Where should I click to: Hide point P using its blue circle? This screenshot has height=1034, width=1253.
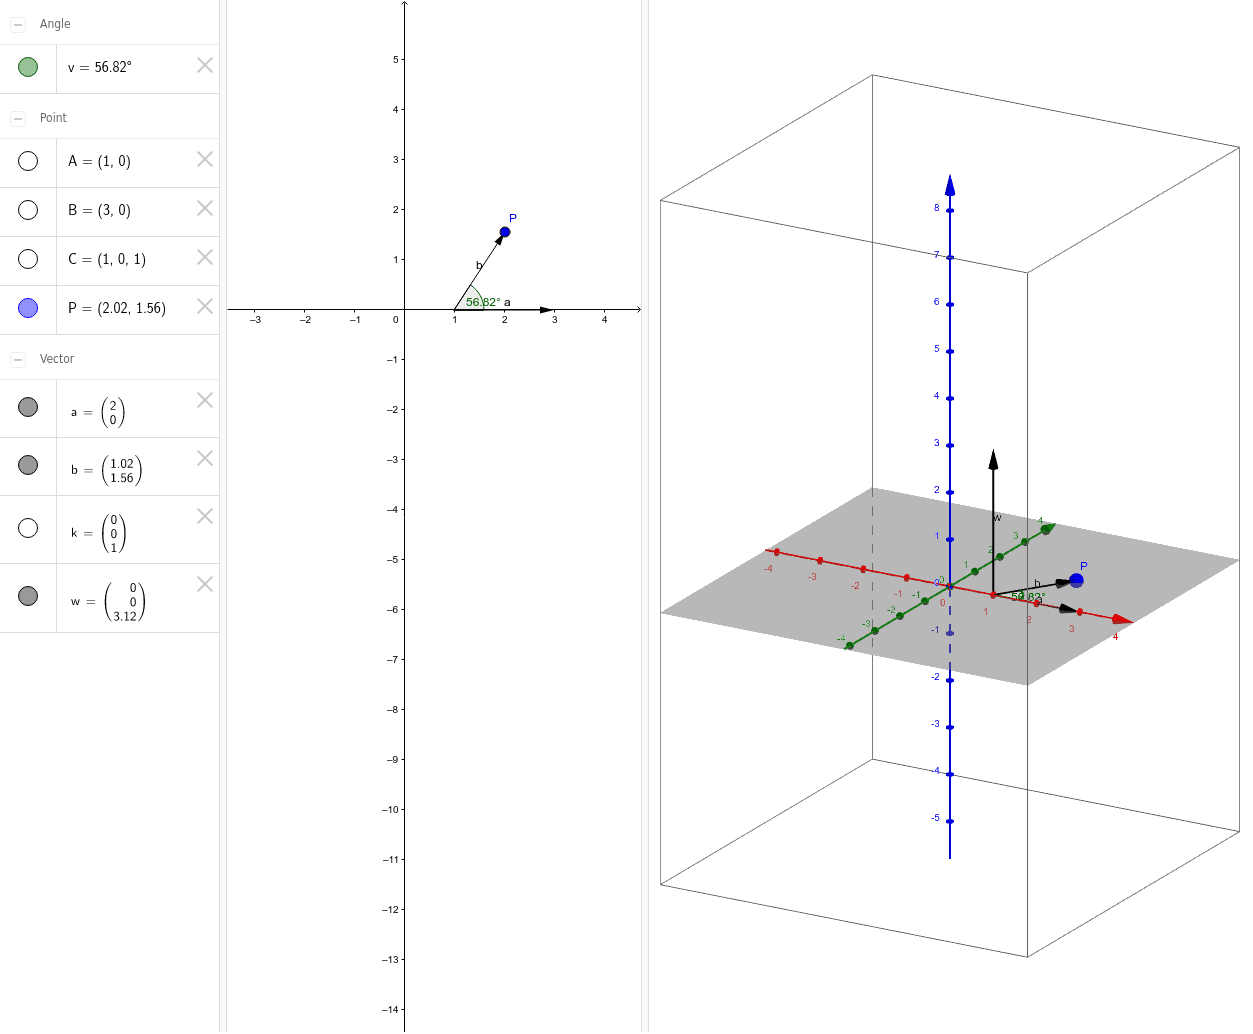(x=27, y=306)
